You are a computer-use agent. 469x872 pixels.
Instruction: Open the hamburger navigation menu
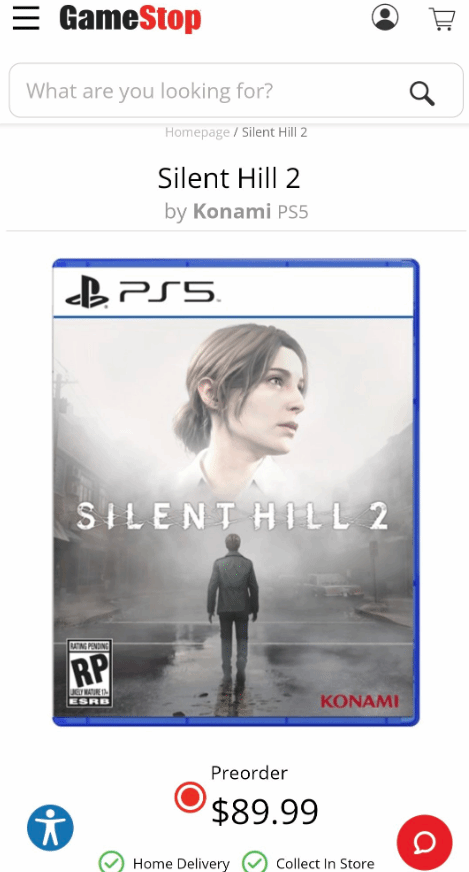coord(26,18)
